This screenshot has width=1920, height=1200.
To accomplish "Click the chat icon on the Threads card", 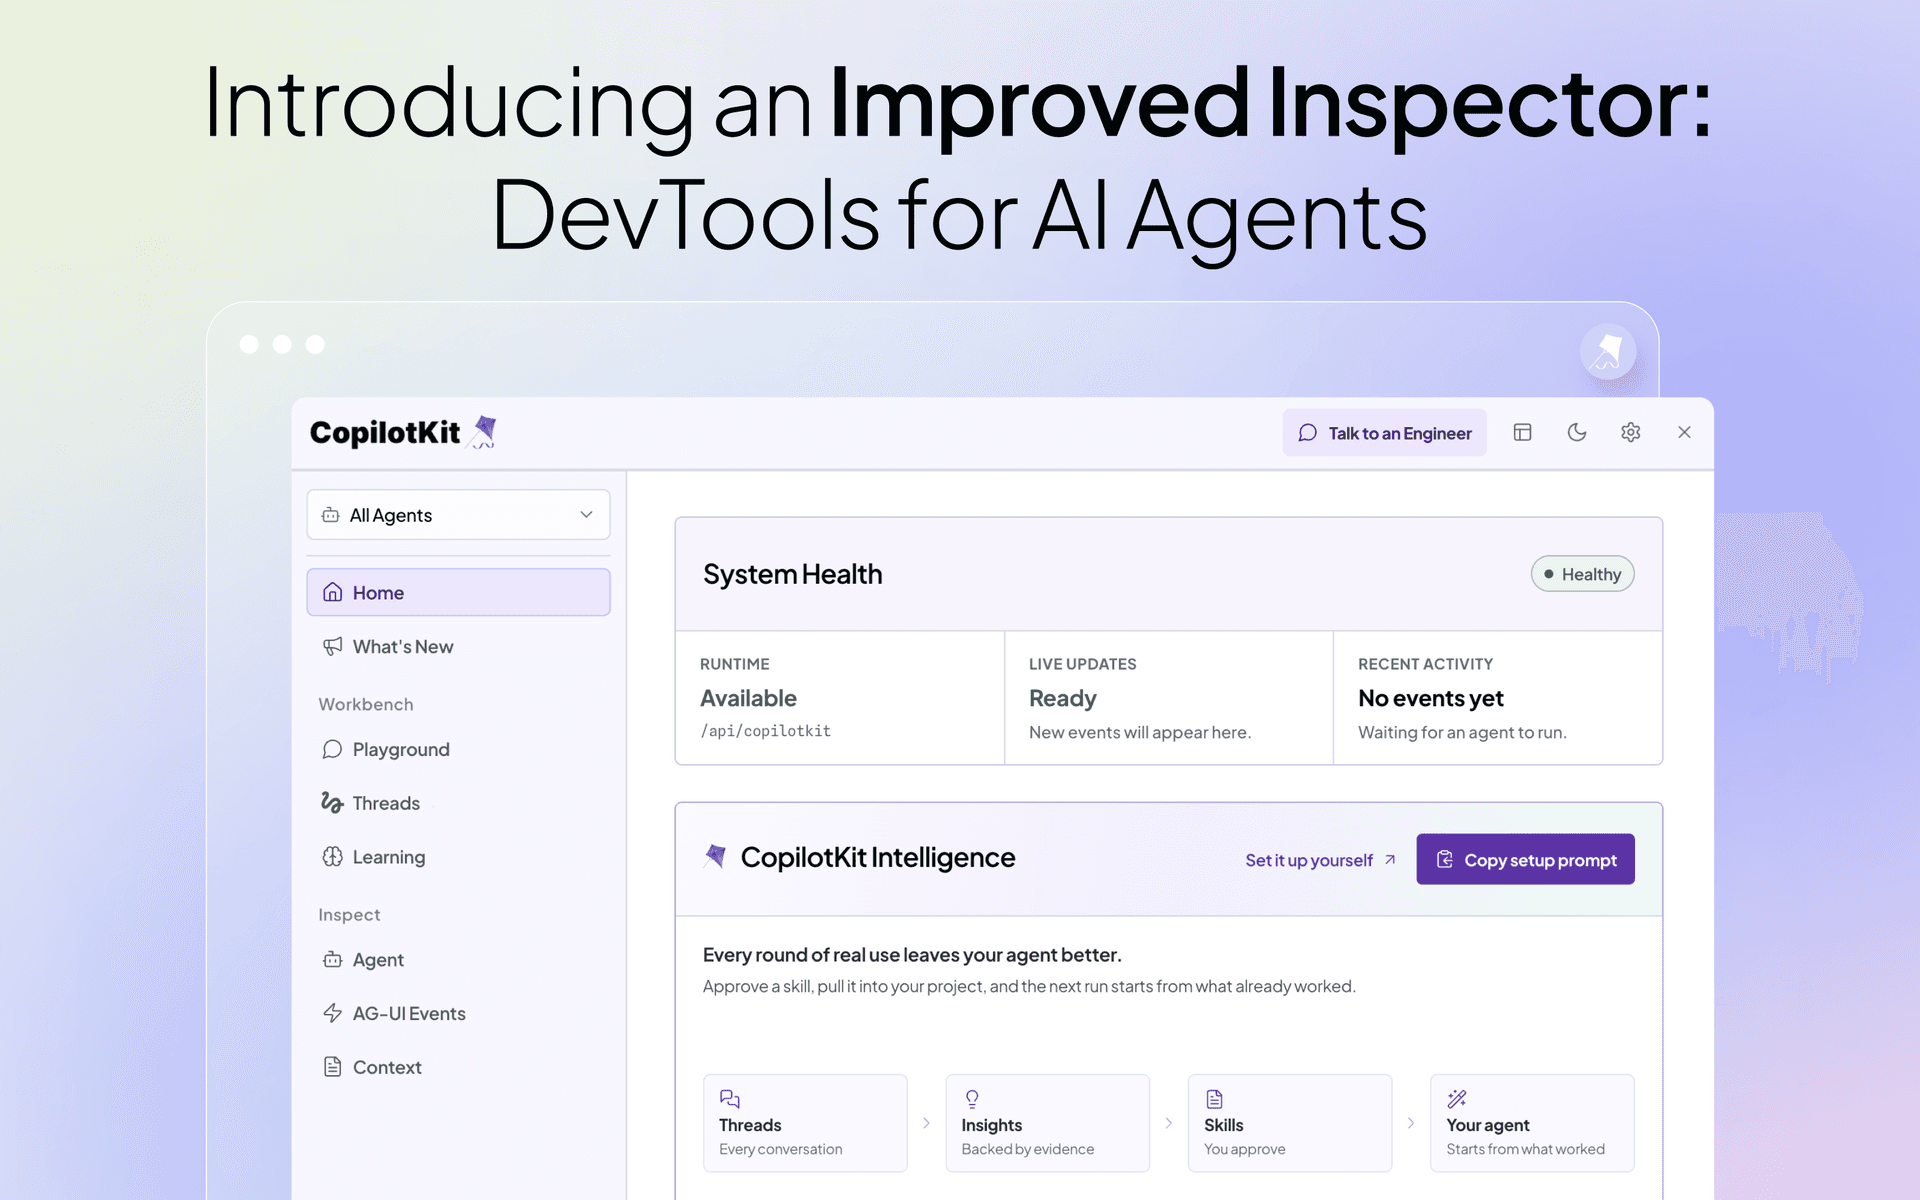I will [730, 1099].
